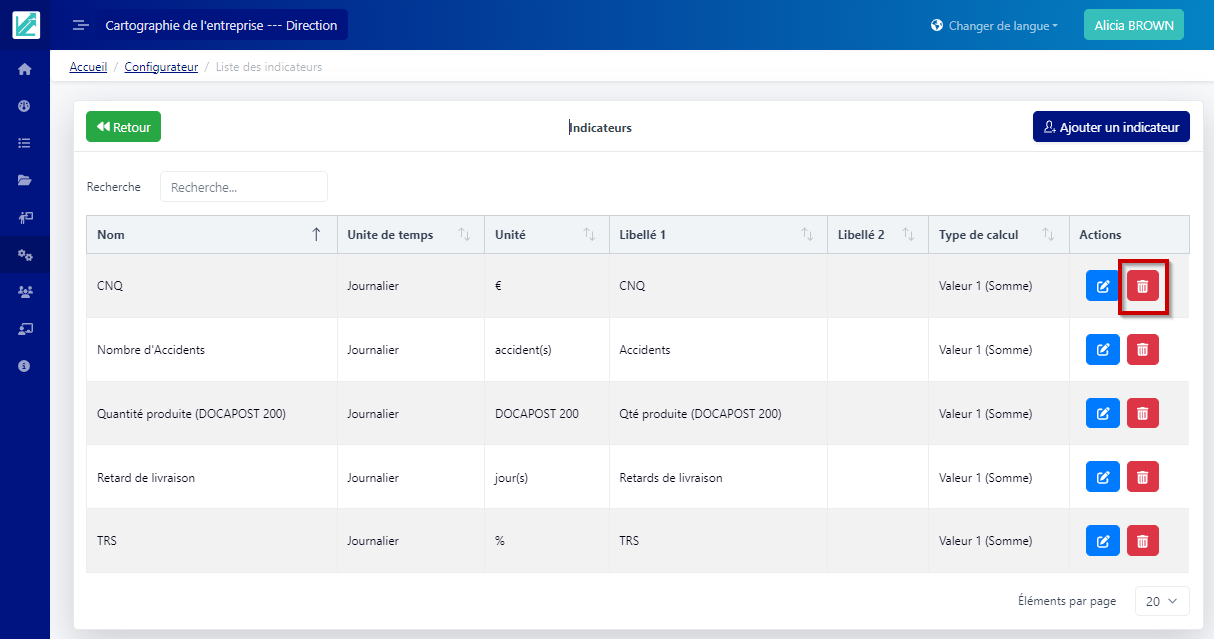
Task: Focus the Recherche search field
Action: (244, 187)
